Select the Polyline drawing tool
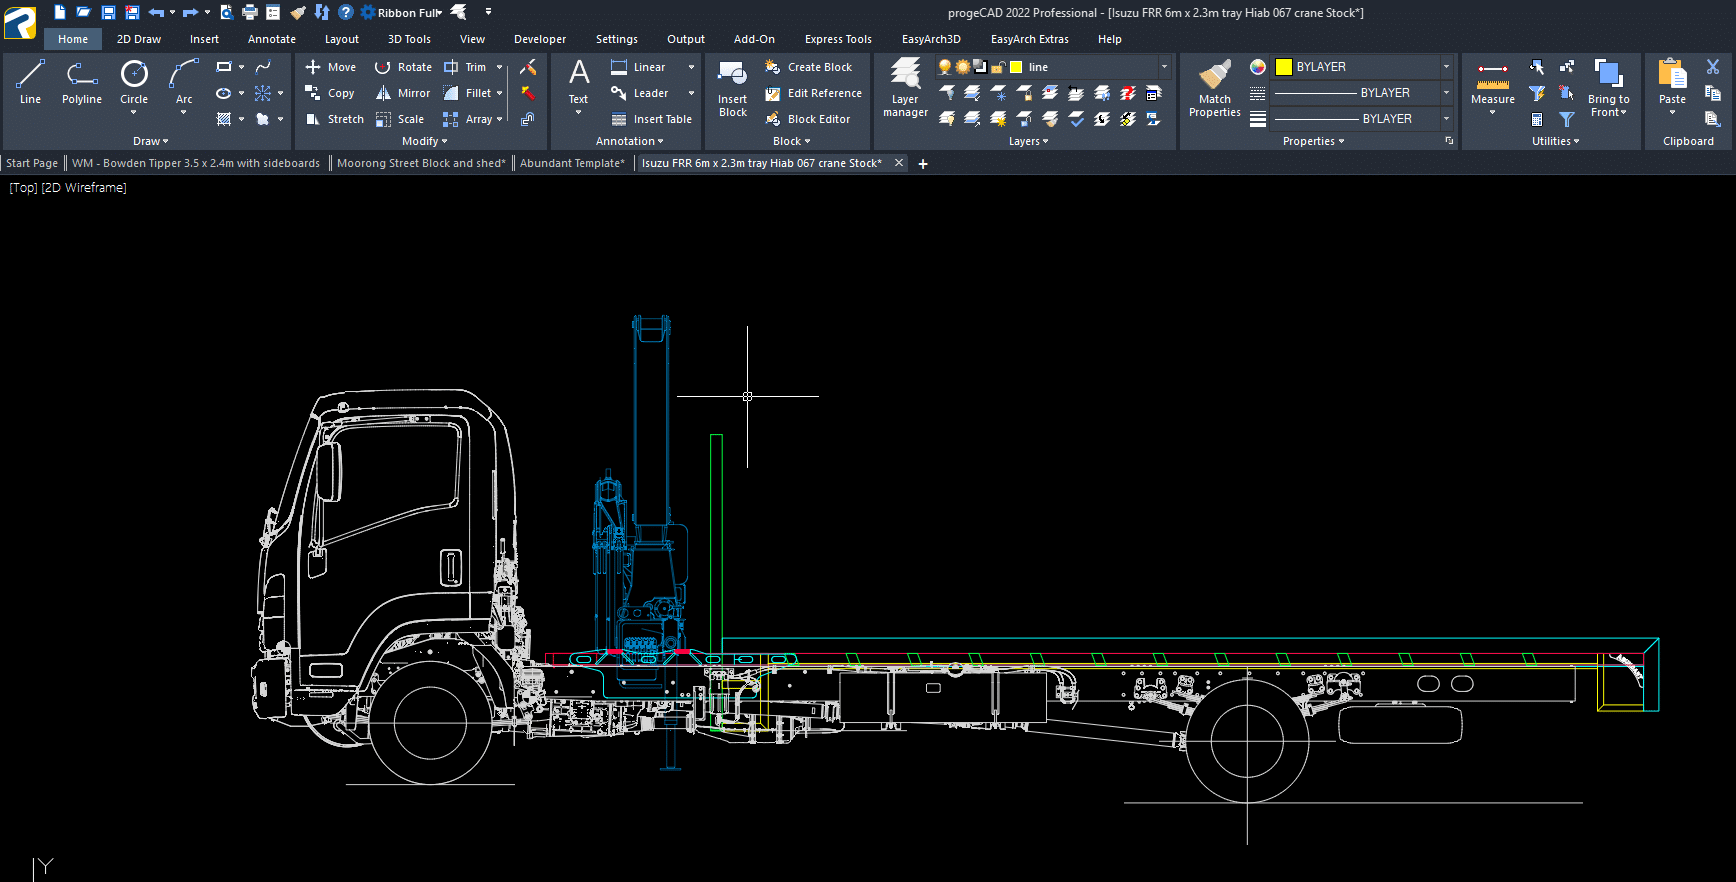This screenshot has height=882, width=1736. 81,82
